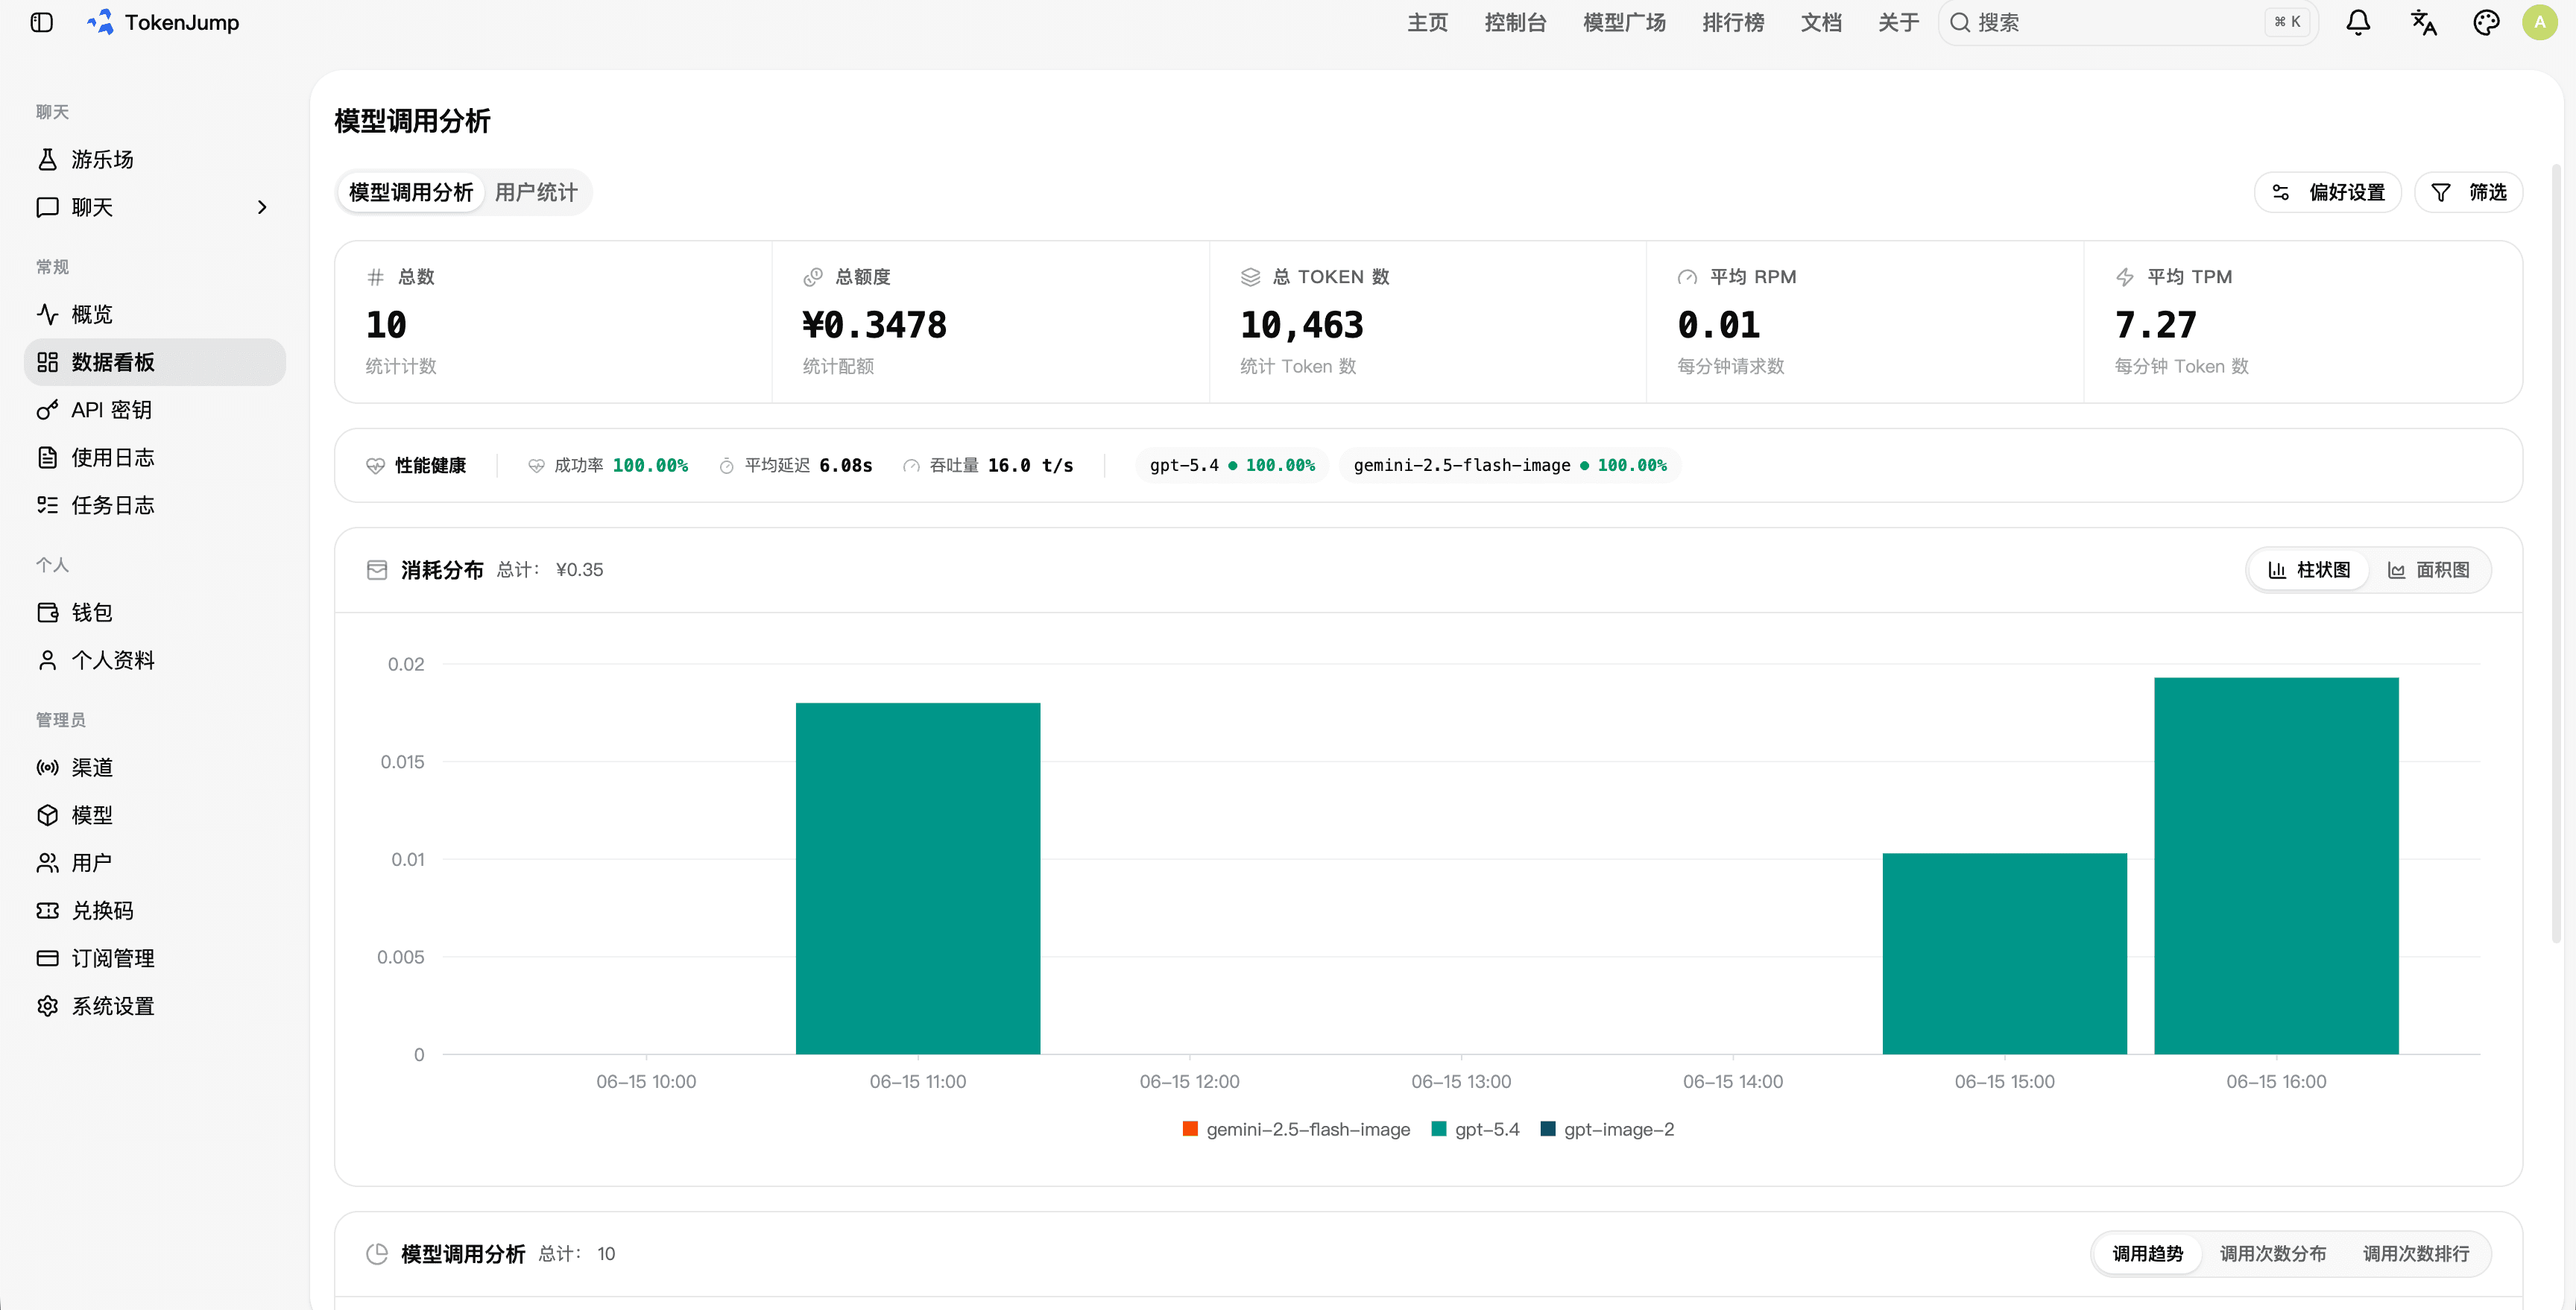Switch to 用户统计 tab

pos(536,192)
